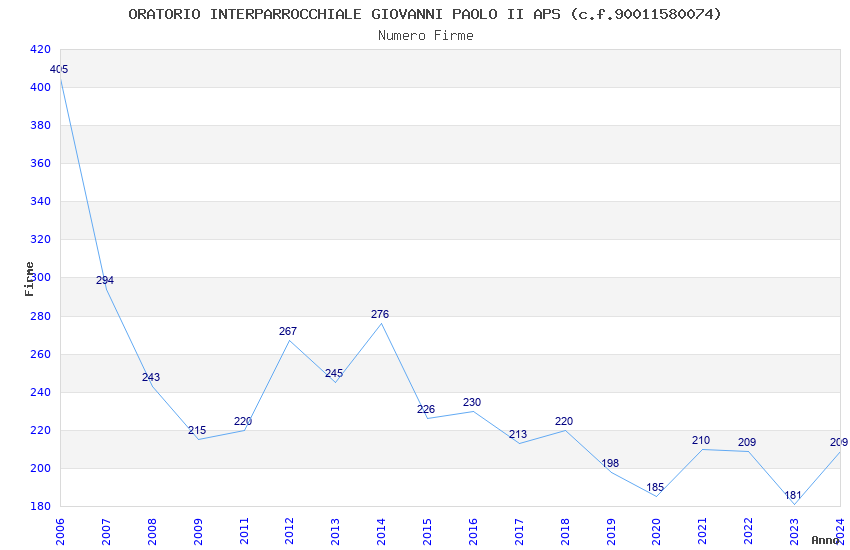This screenshot has width=850, height=550.
Task: Click the 260 tick label on y-axis
Action: (40, 354)
